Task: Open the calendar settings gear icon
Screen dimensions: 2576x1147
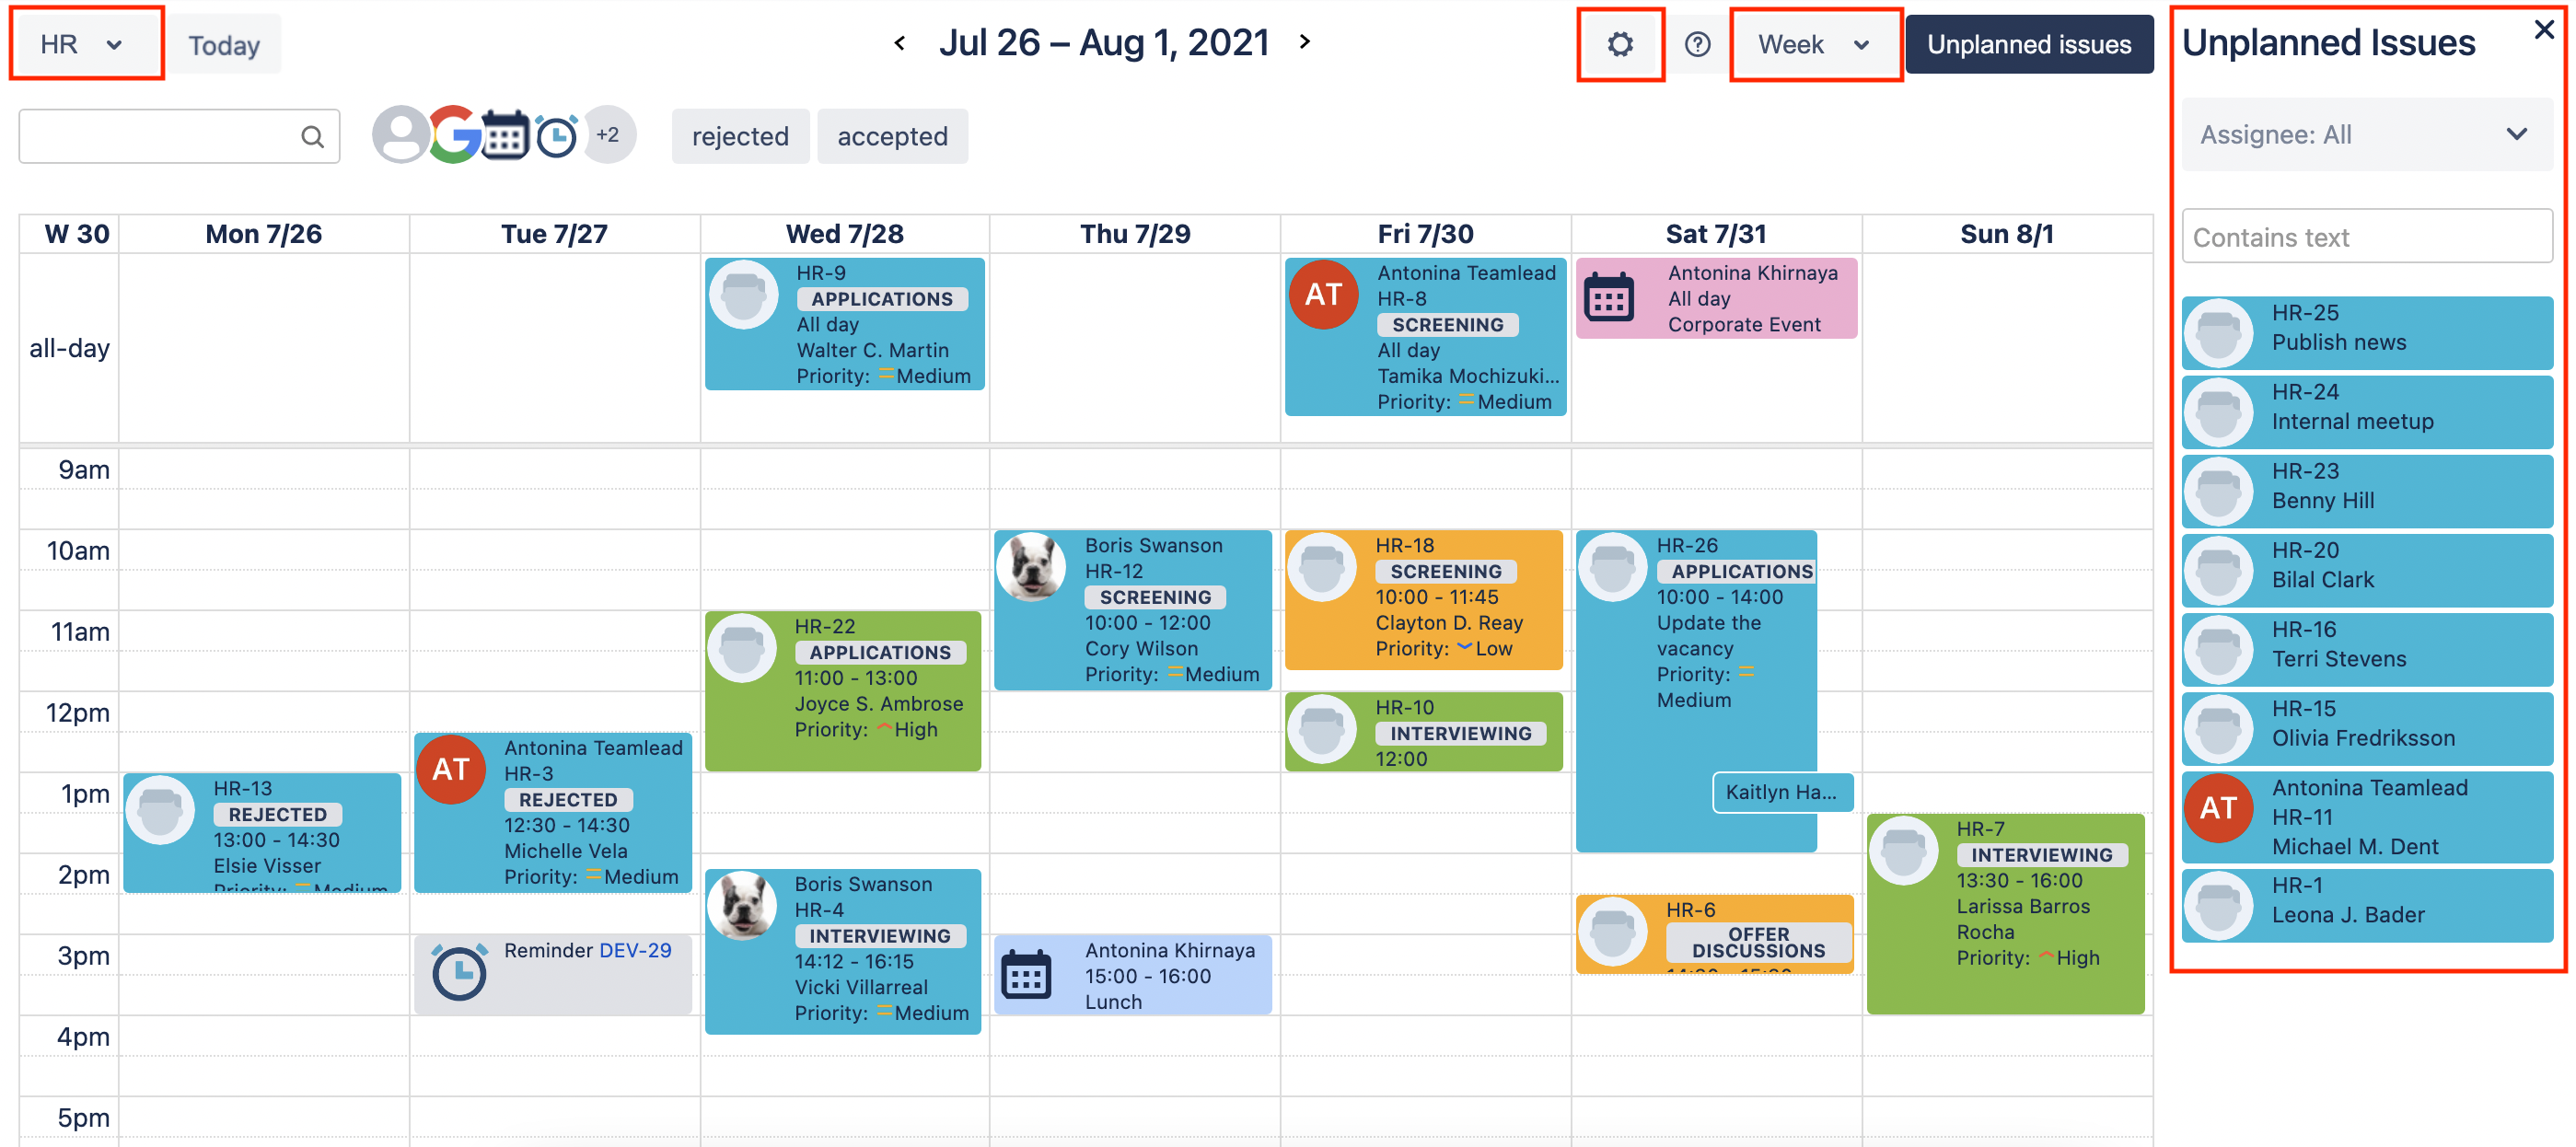Action: click(1620, 45)
